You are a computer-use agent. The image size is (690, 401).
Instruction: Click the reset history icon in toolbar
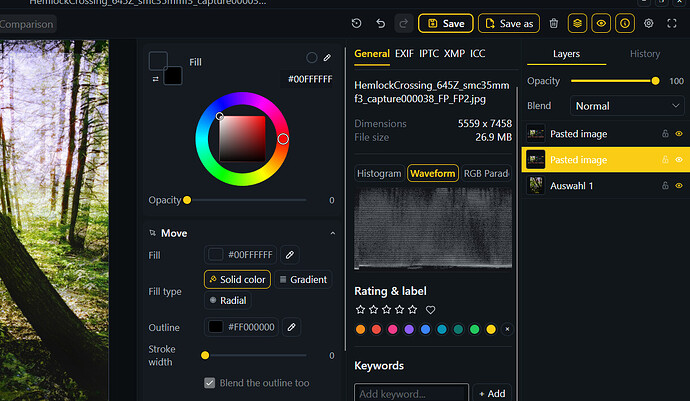coord(356,23)
